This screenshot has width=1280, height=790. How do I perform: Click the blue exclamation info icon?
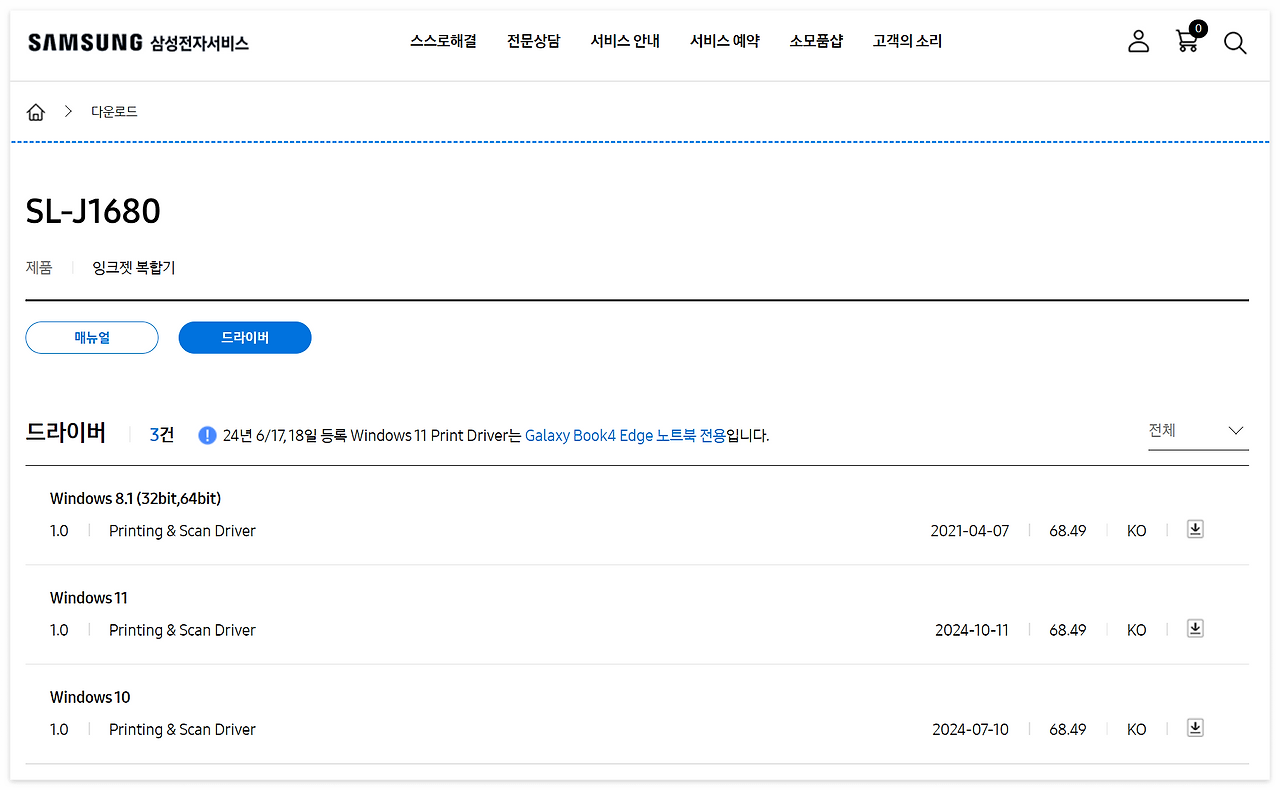click(207, 435)
